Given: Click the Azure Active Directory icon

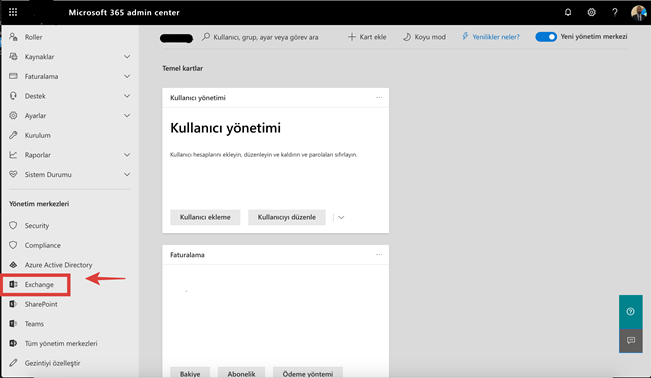Looking at the screenshot, I should point(13,265).
